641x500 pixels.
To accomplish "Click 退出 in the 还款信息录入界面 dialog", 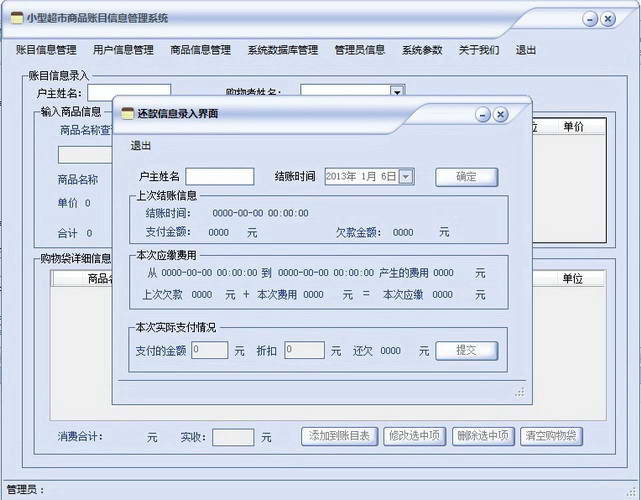I will point(141,146).
